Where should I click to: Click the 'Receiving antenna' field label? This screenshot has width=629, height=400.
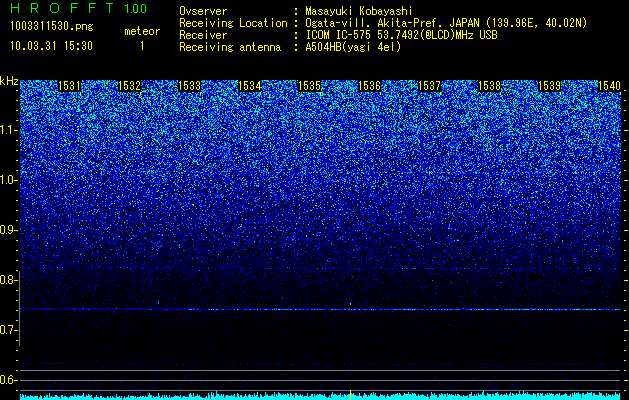point(230,47)
